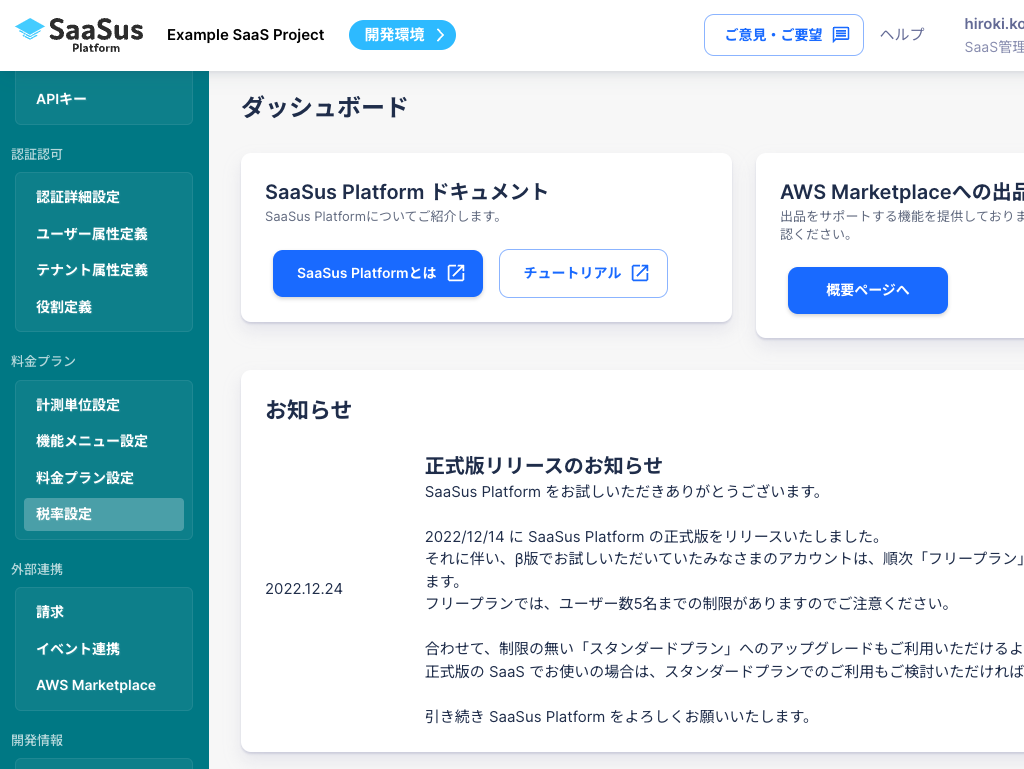
Task: Click the SaaSus Platform logo
Action: (79, 35)
